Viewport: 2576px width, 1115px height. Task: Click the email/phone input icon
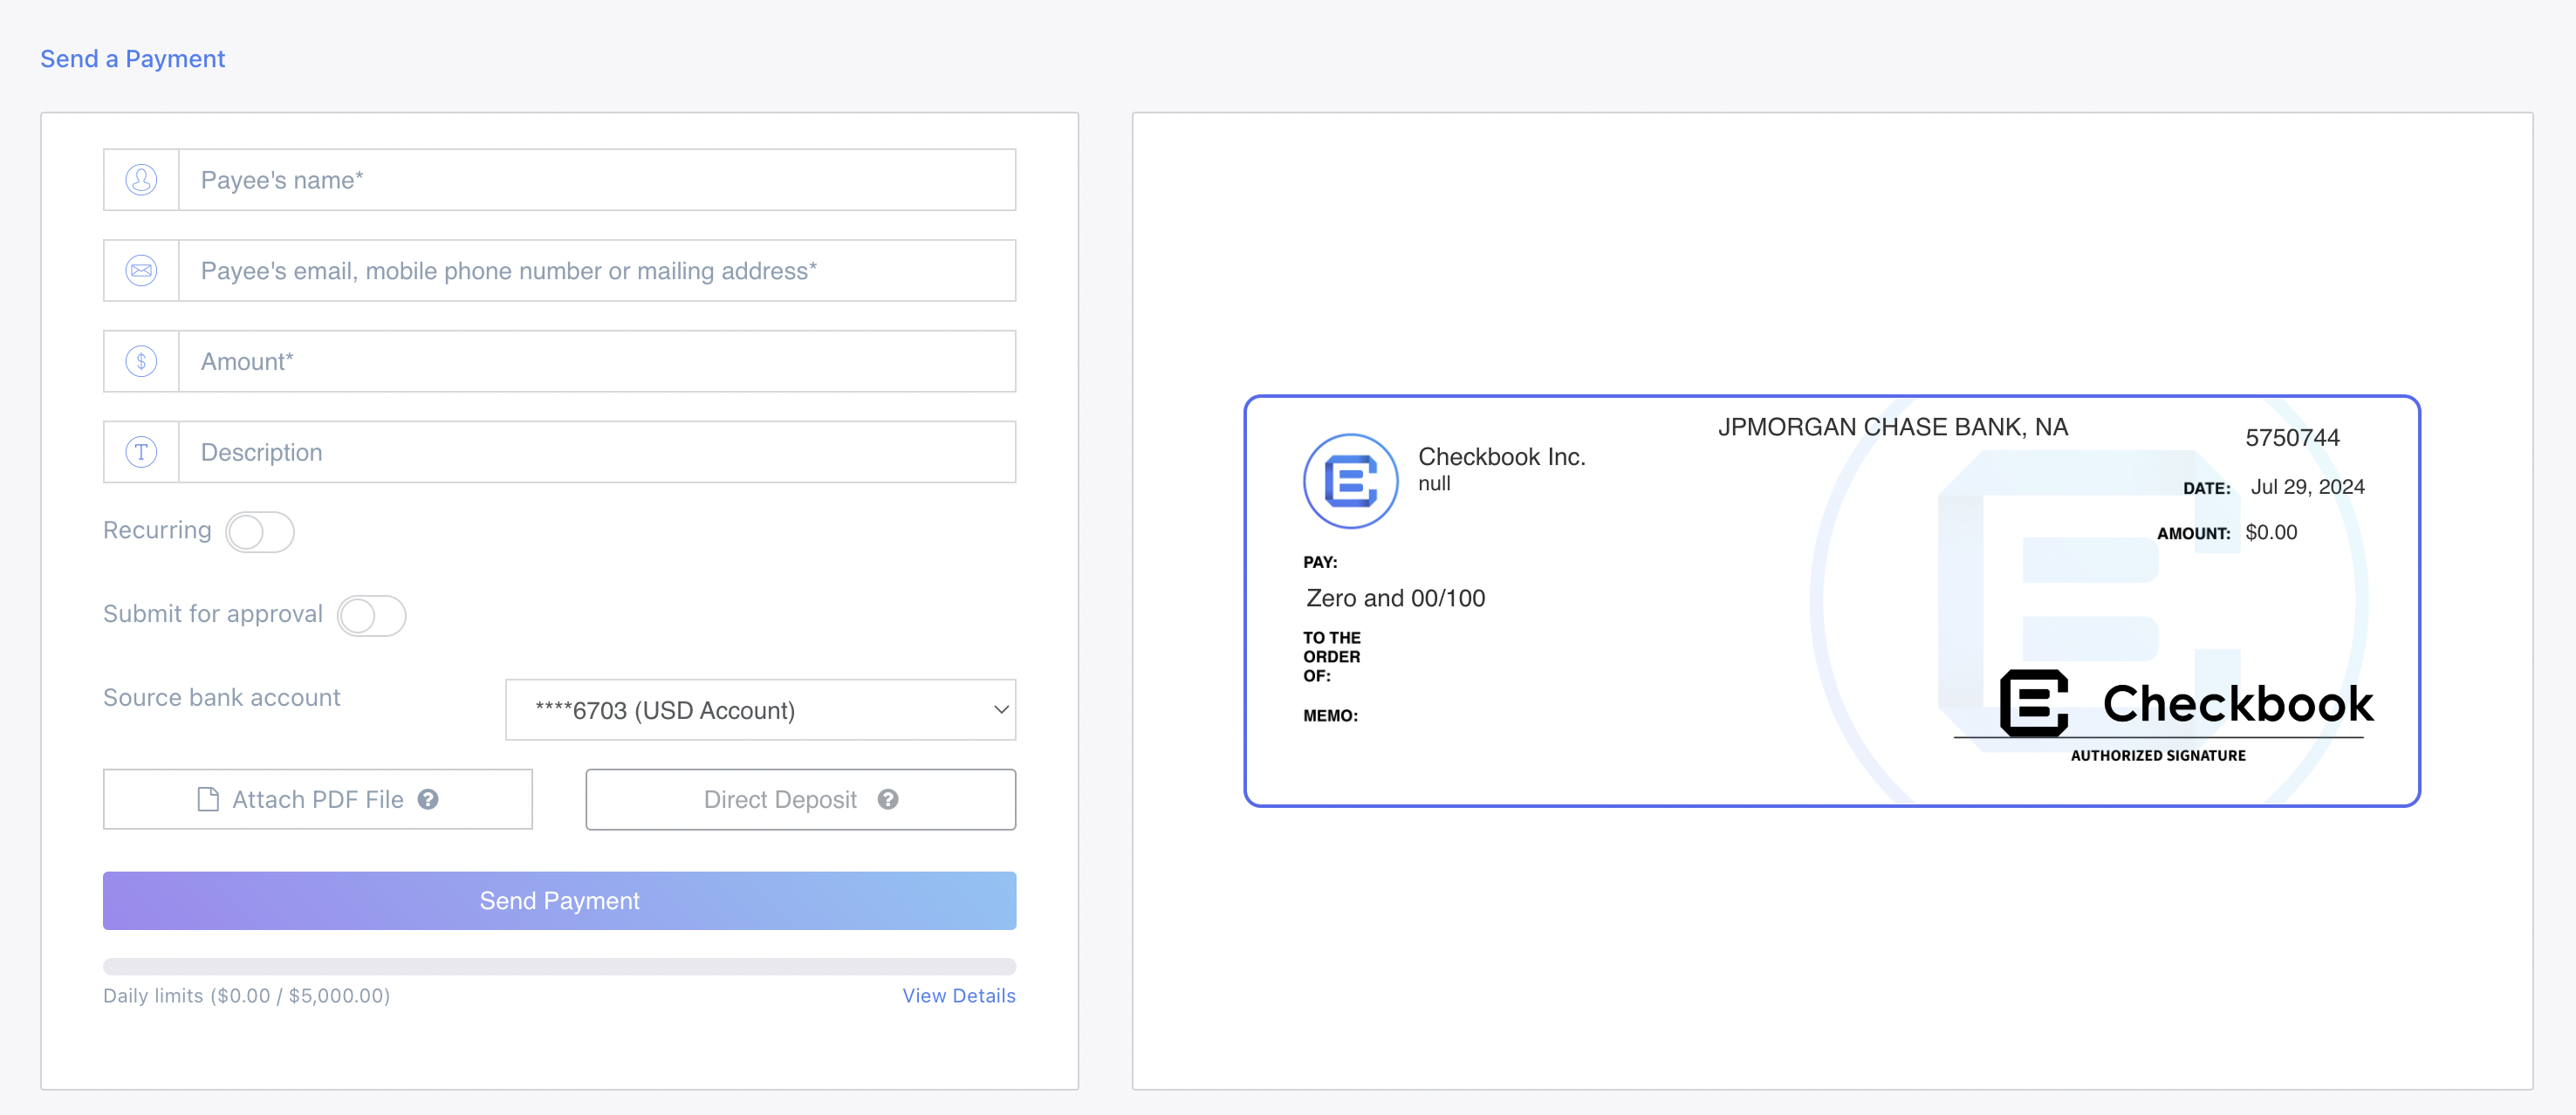tap(141, 270)
